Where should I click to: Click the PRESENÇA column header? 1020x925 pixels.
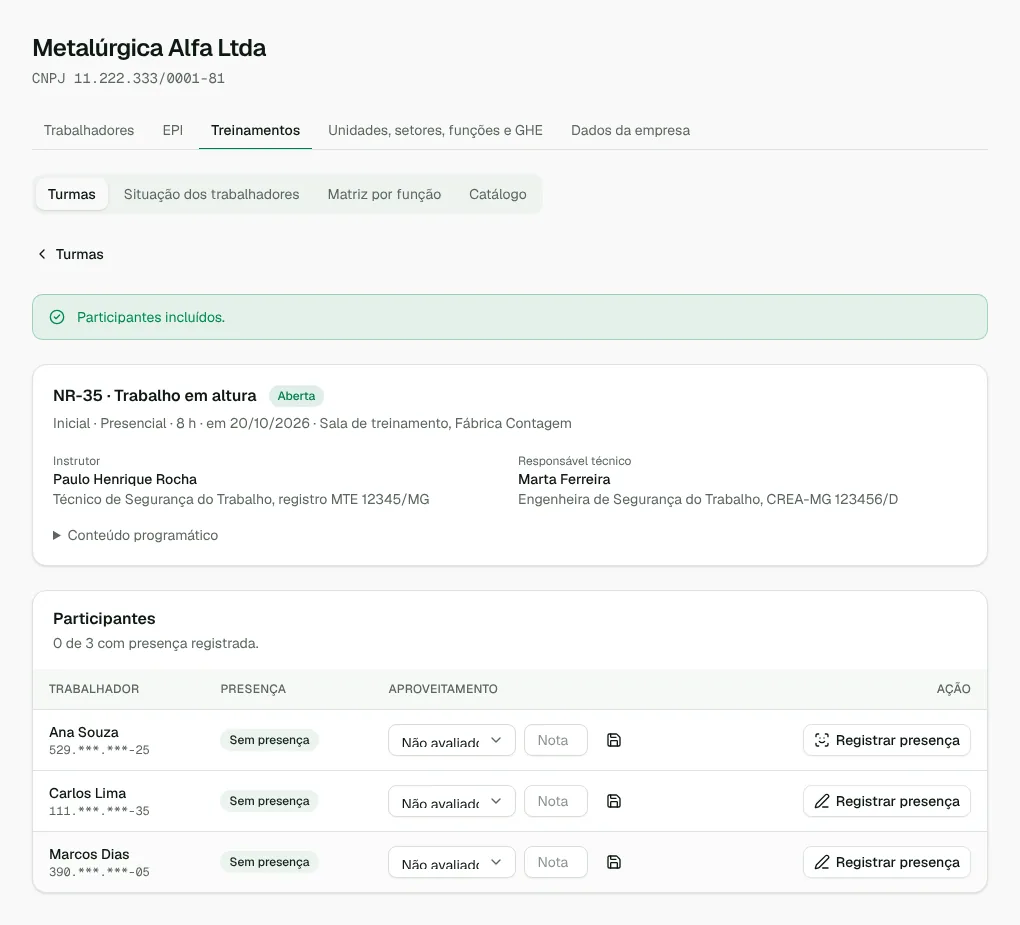pyautogui.click(x=253, y=690)
